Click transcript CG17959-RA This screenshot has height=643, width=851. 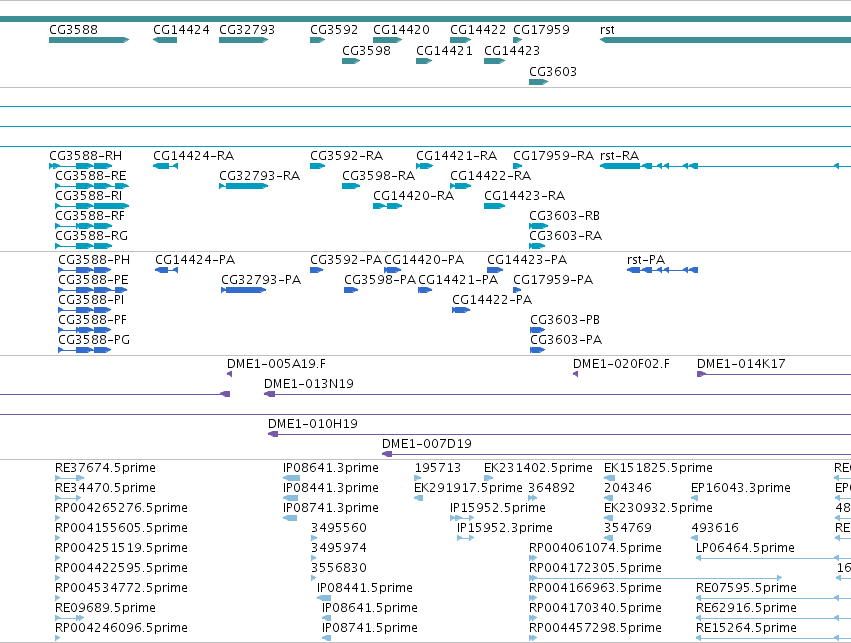point(554,156)
